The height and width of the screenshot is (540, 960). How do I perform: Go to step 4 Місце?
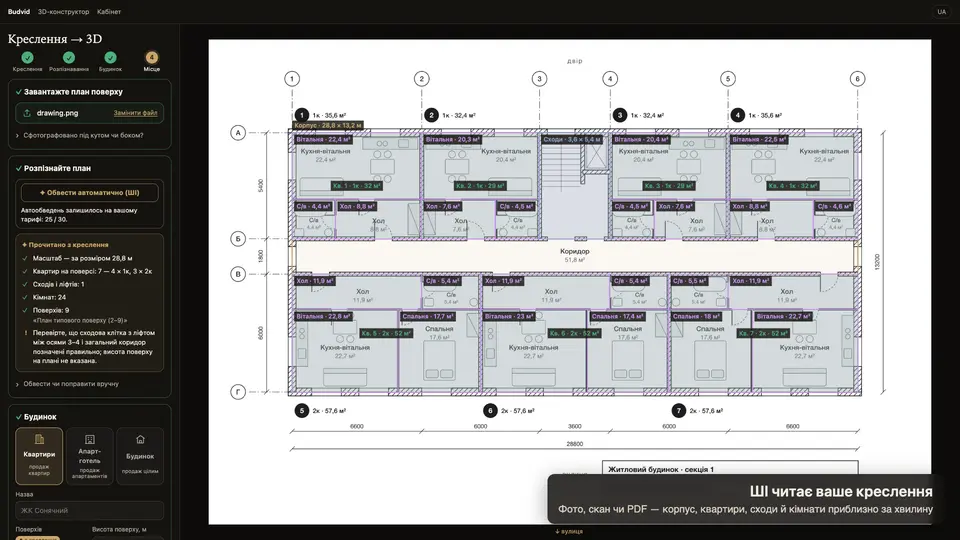click(151, 58)
